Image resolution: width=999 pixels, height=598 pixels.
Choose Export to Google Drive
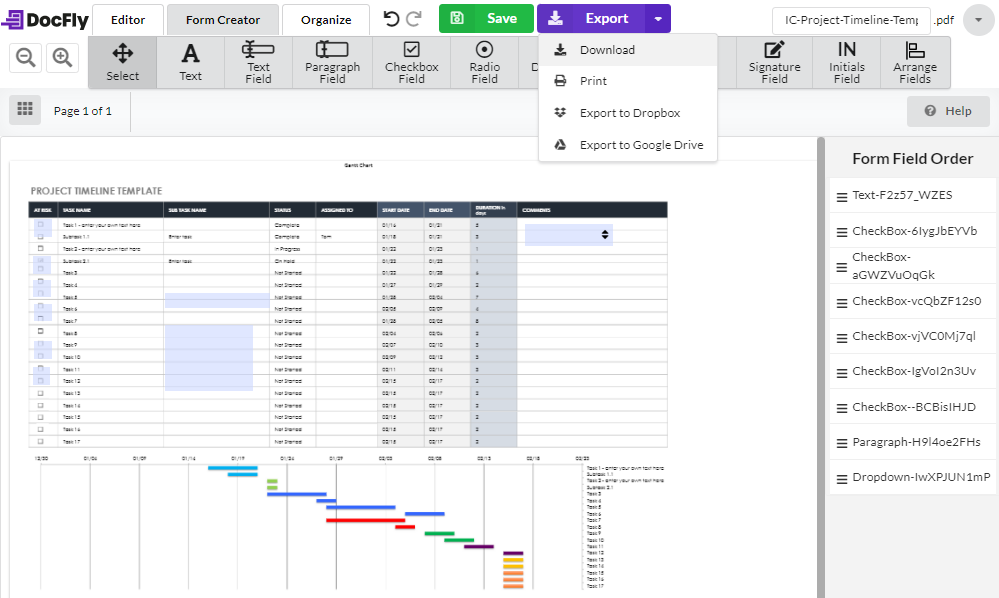pyautogui.click(x=641, y=145)
